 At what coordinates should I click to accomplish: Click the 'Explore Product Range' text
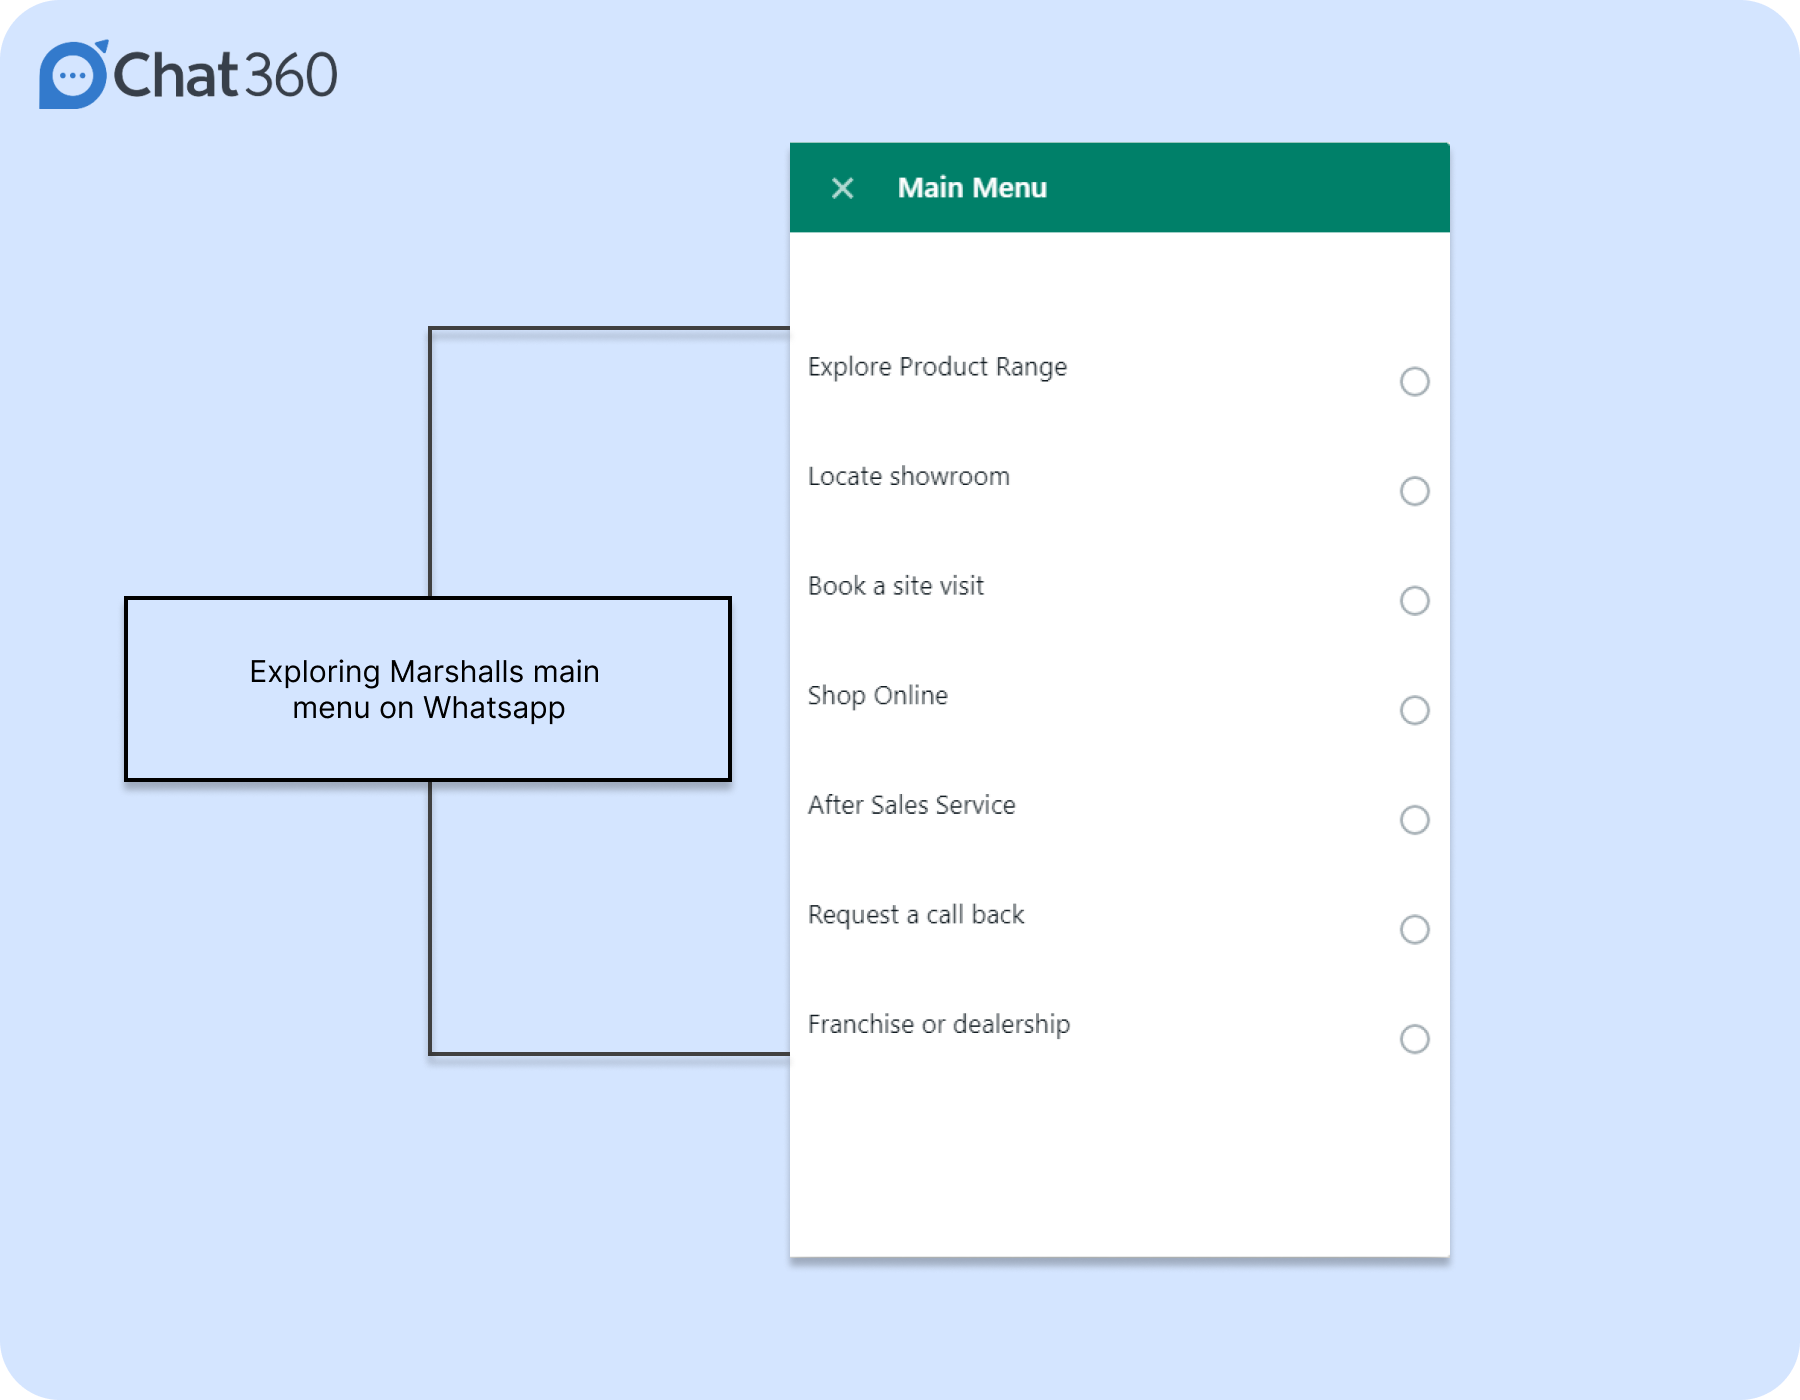937,367
